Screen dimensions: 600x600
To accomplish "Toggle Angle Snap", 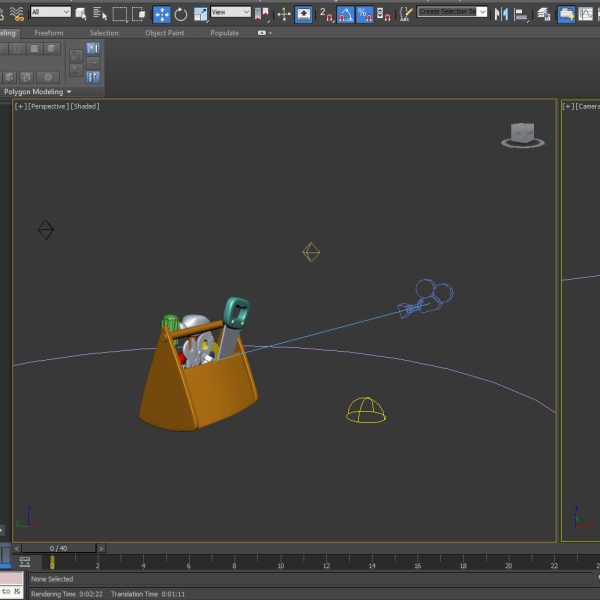I will [x=346, y=15].
